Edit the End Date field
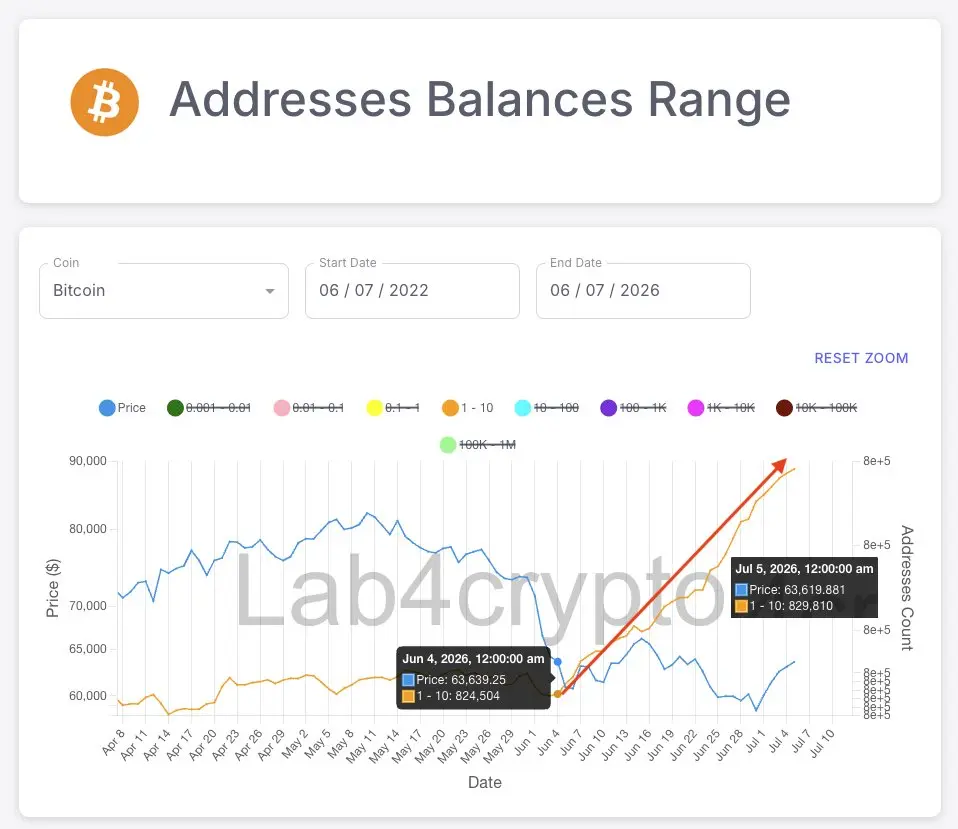 pos(643,291)
